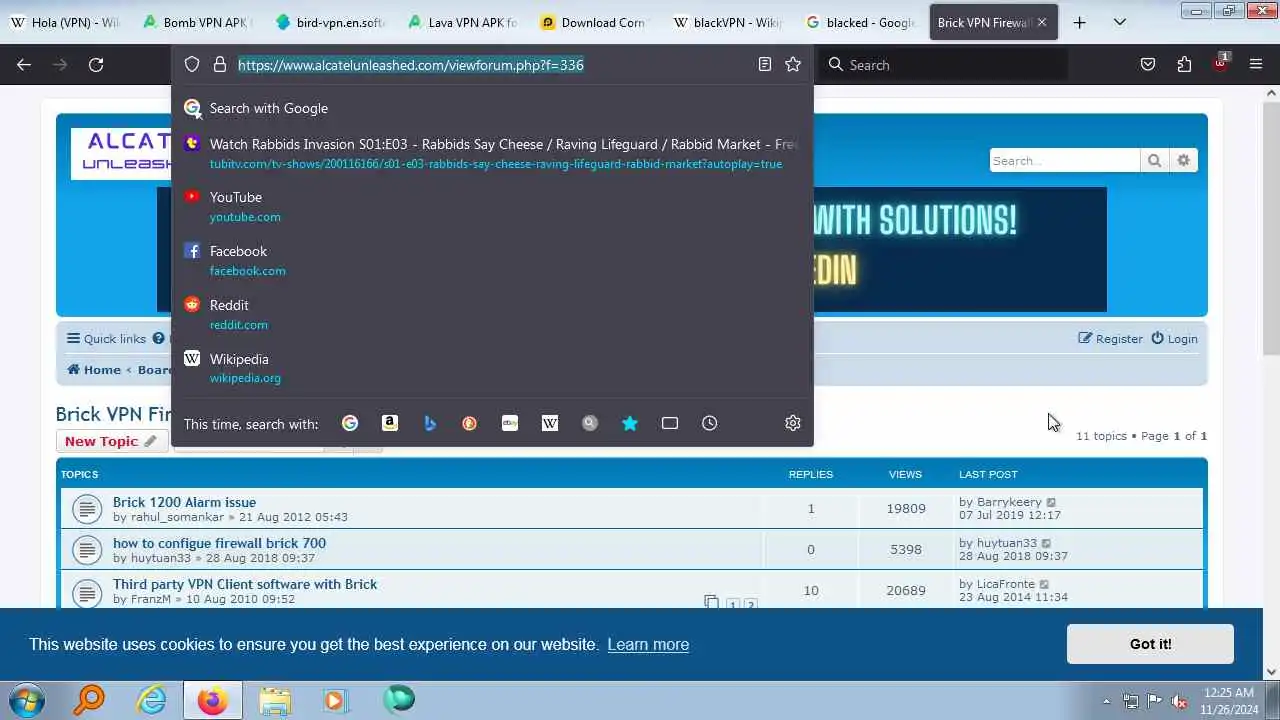Open Rabbids Invasion tubitv suggestion
This screenshot has width=1280, height=720.
pyautogui.click(x=492, y=153)
